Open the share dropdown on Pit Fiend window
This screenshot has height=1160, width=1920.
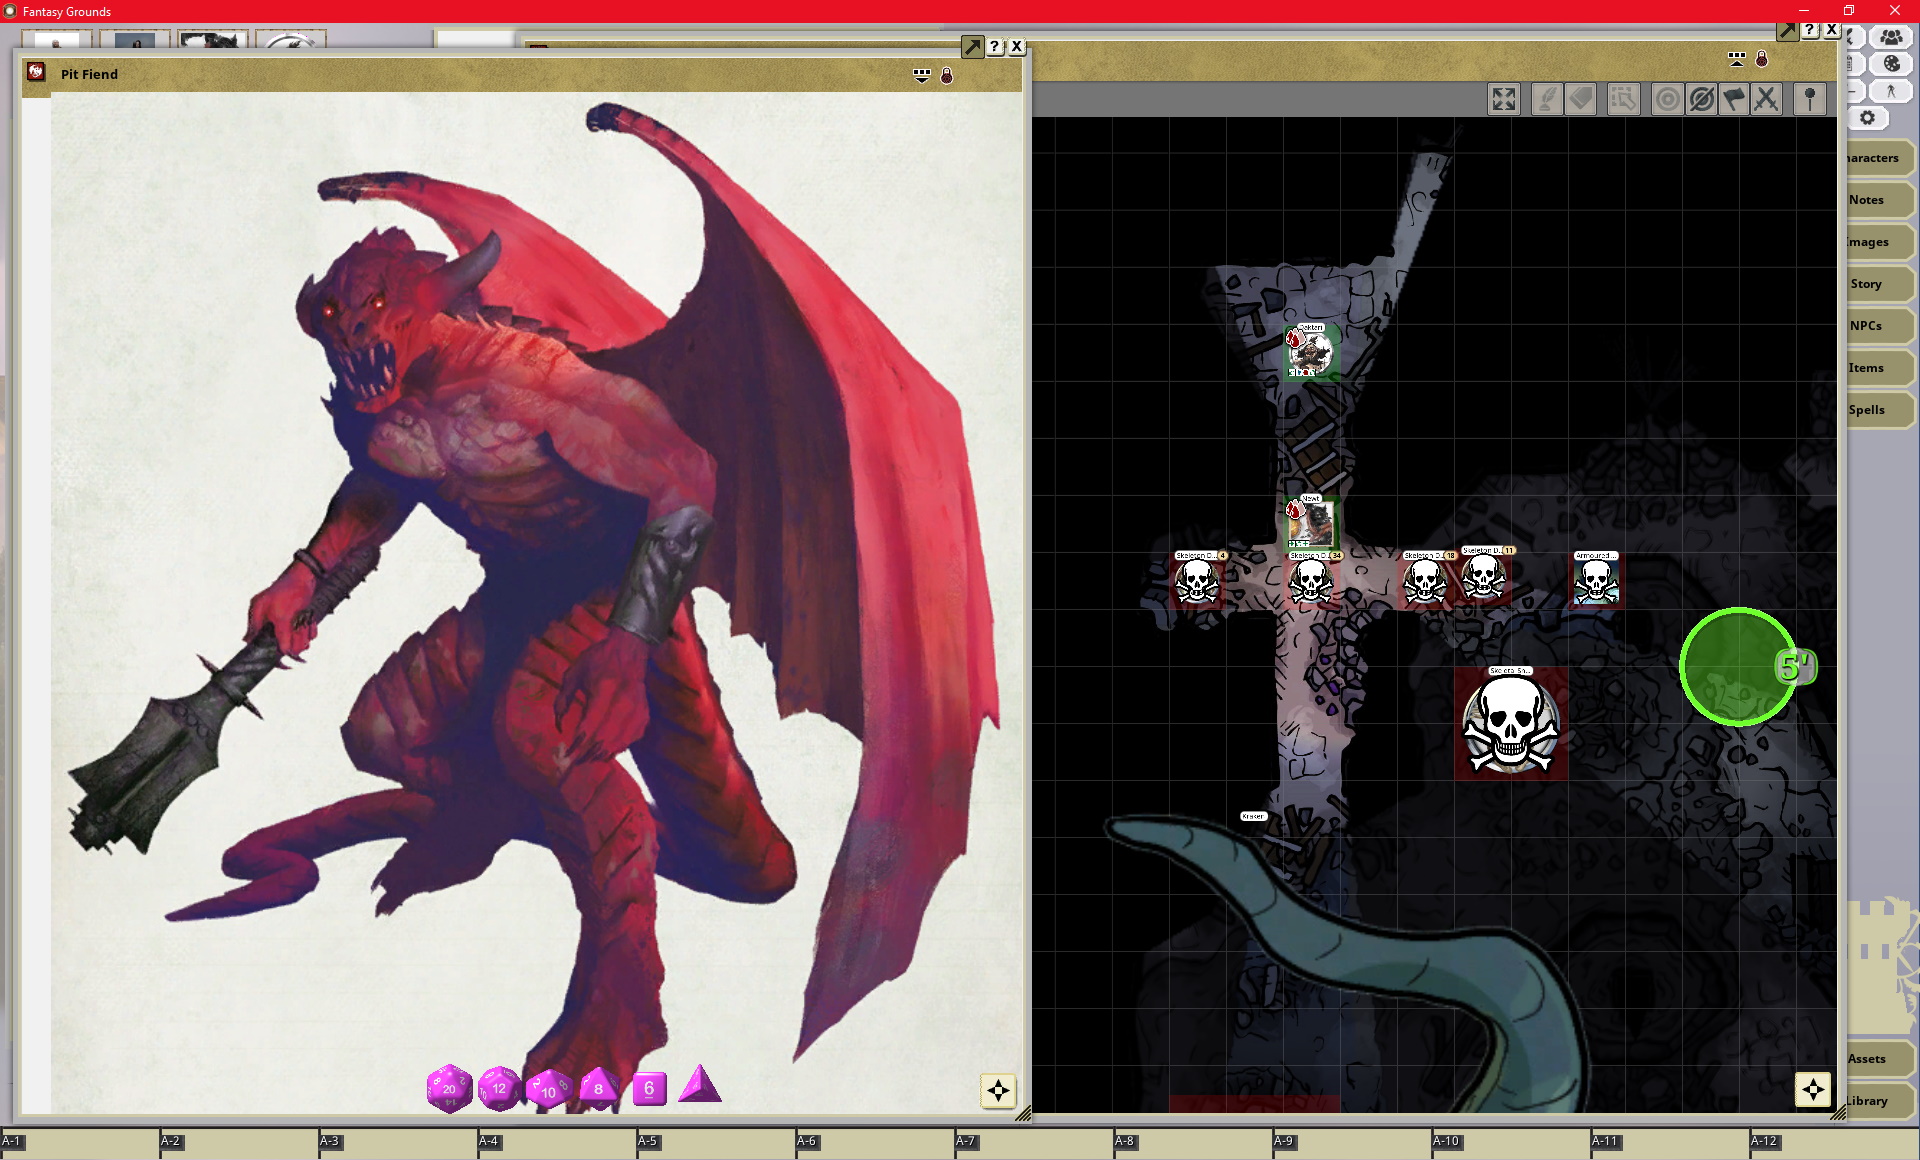[922, 75]
